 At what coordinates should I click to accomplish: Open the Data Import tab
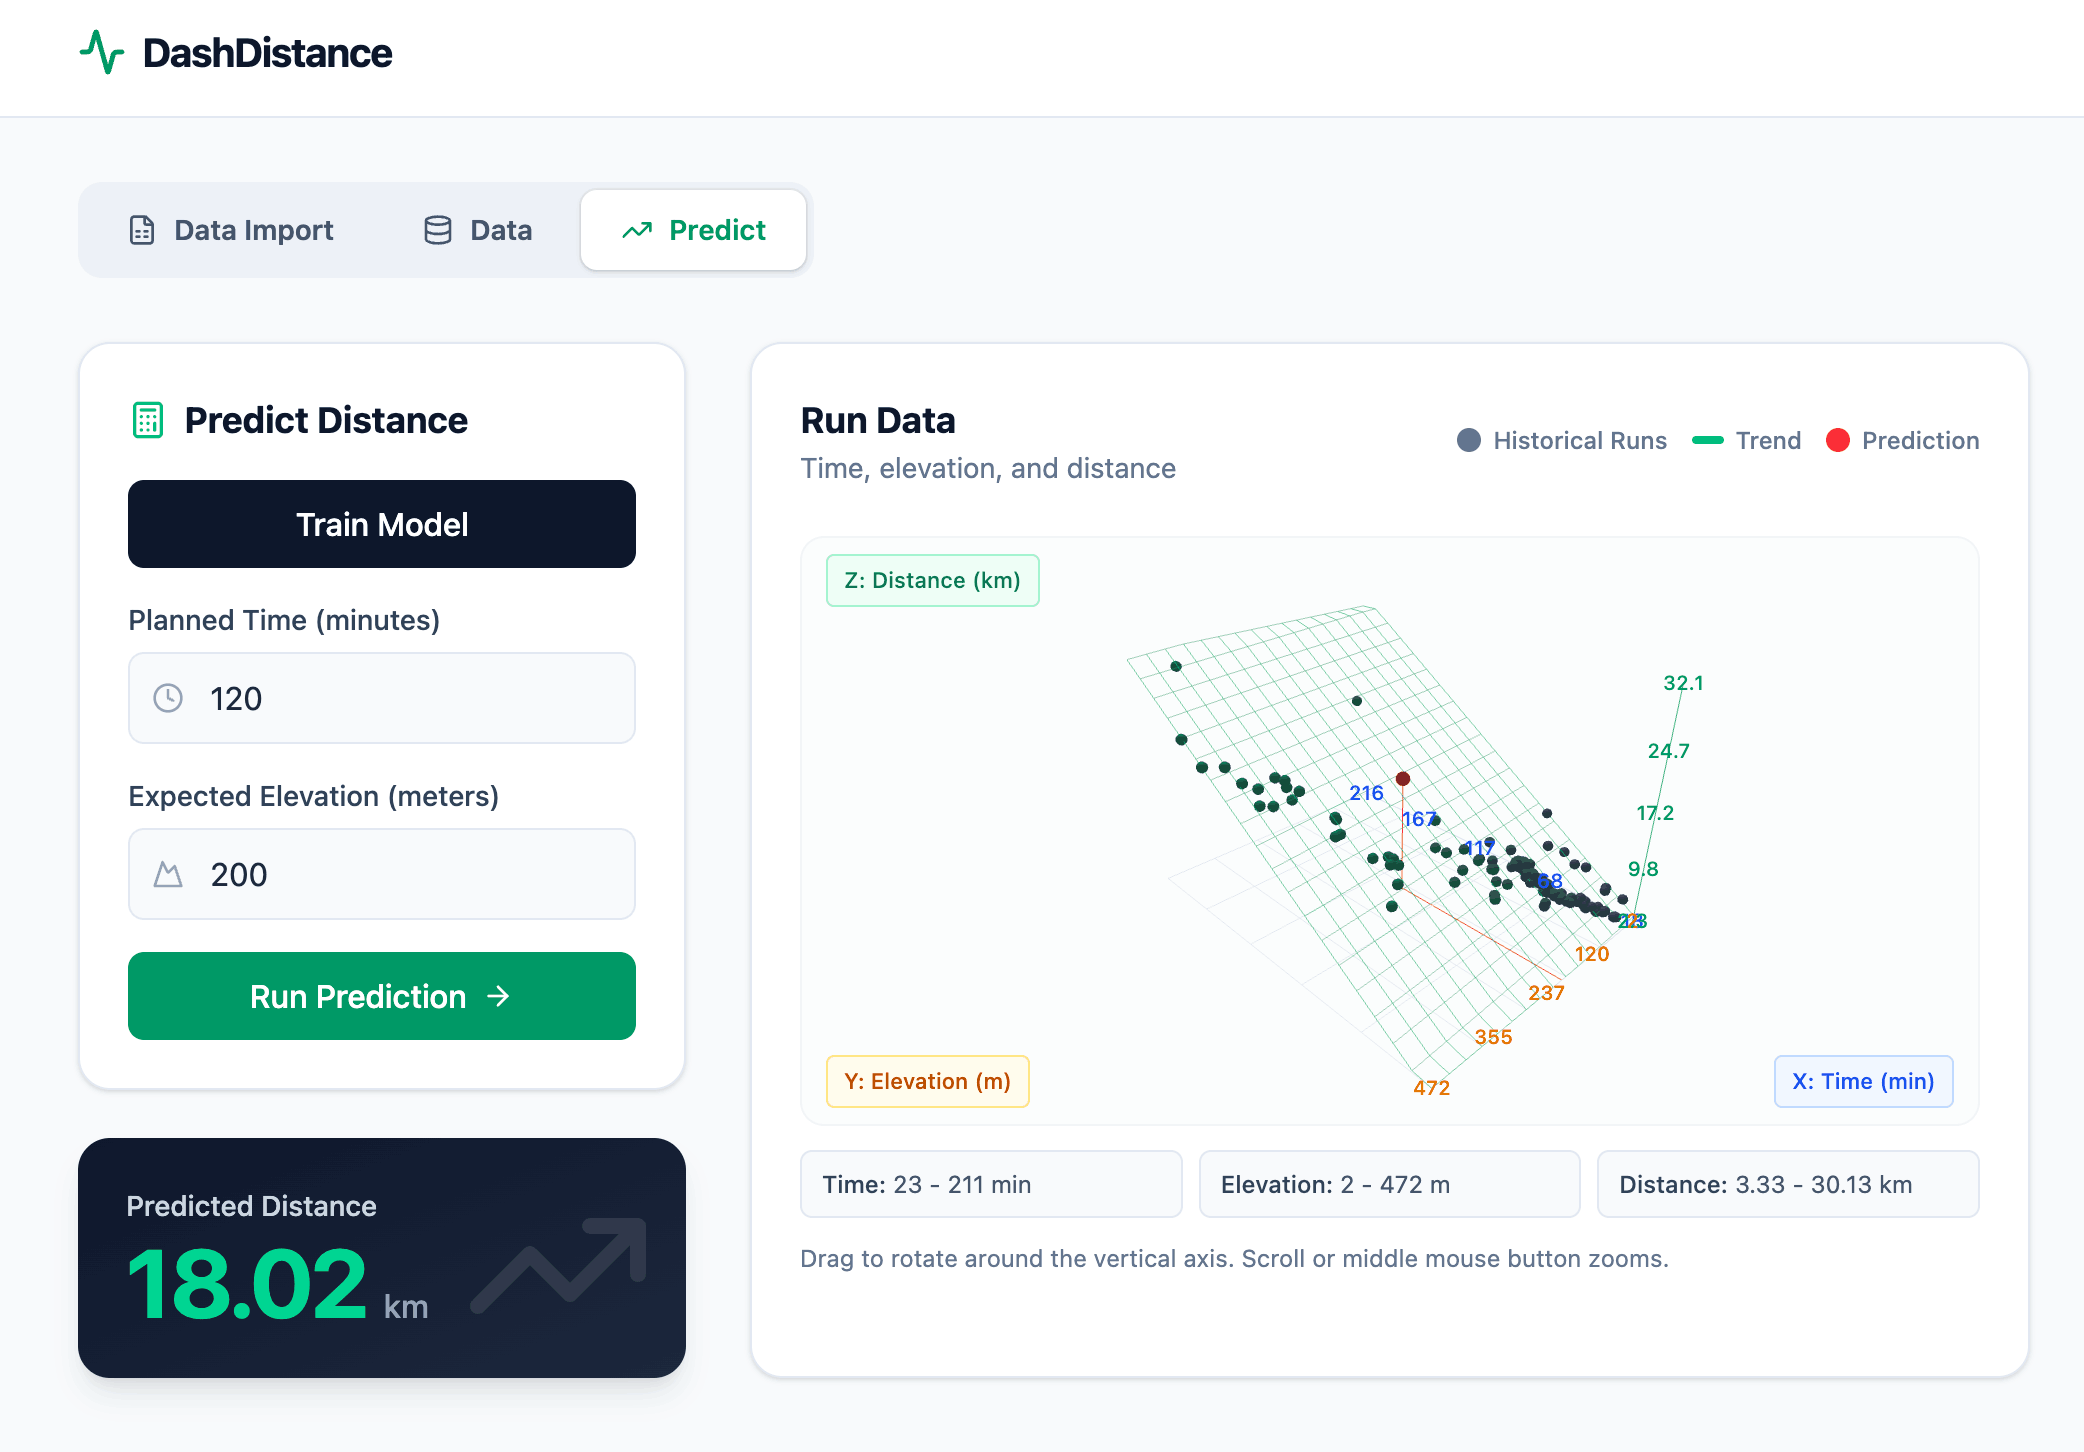(232, 230)
